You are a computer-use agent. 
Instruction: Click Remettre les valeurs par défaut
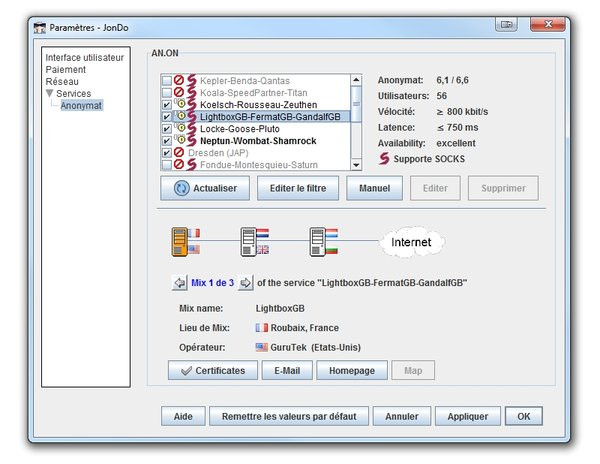[x=289, y=416]
